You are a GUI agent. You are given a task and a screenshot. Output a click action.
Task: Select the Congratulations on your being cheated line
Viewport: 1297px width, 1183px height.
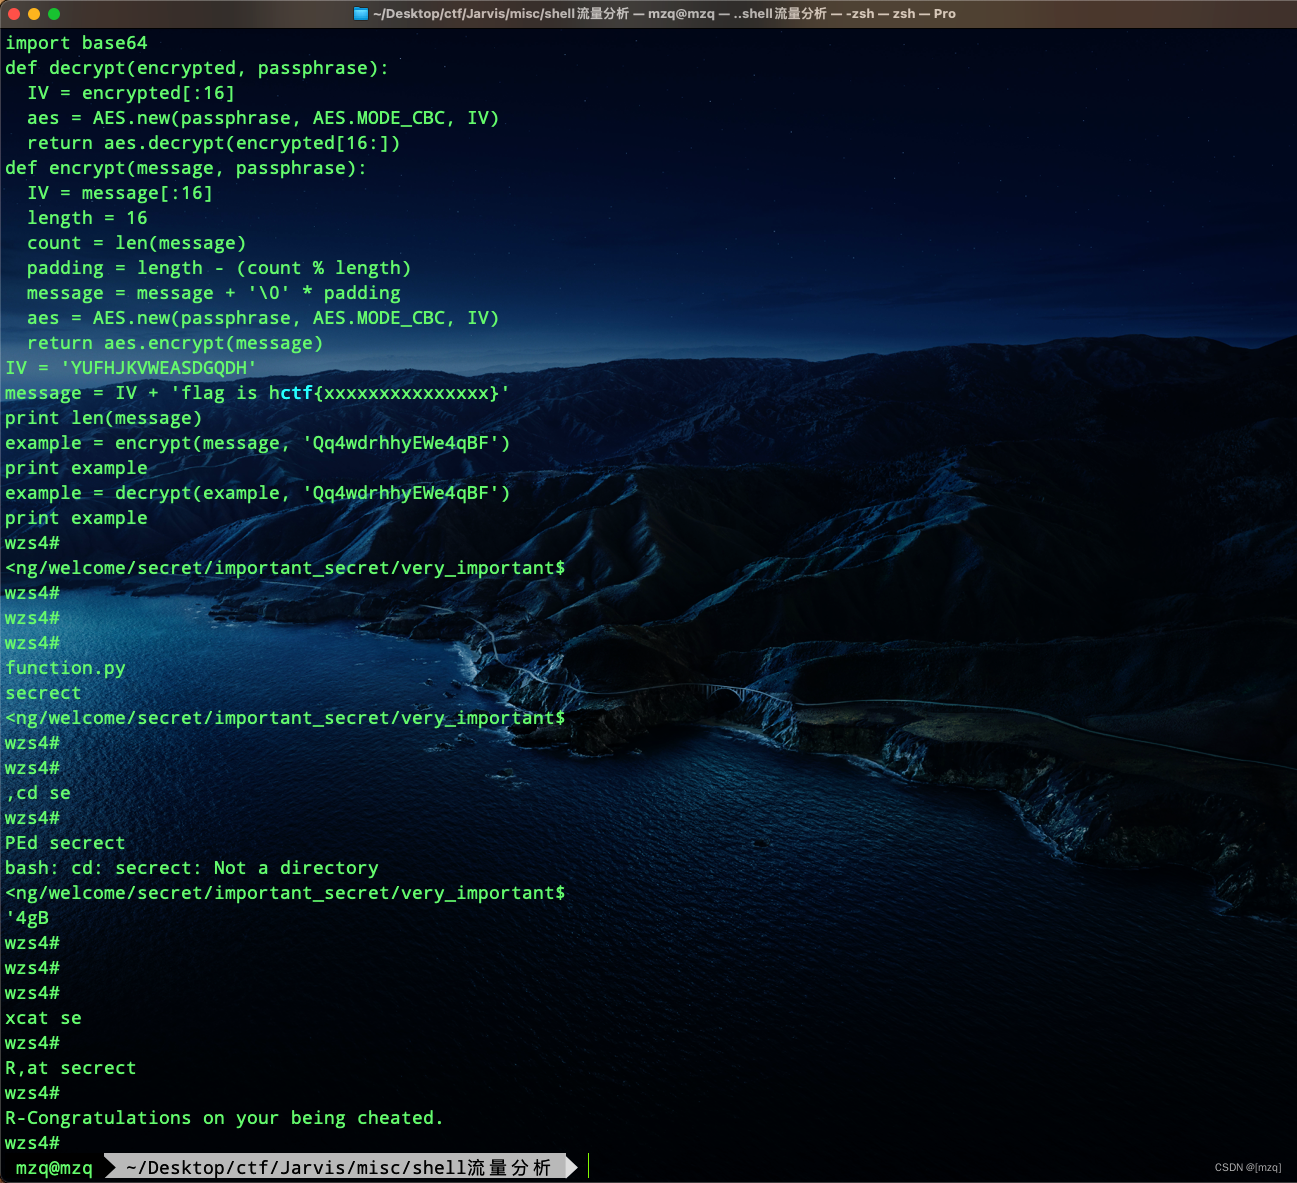(x=224, y=1117)
